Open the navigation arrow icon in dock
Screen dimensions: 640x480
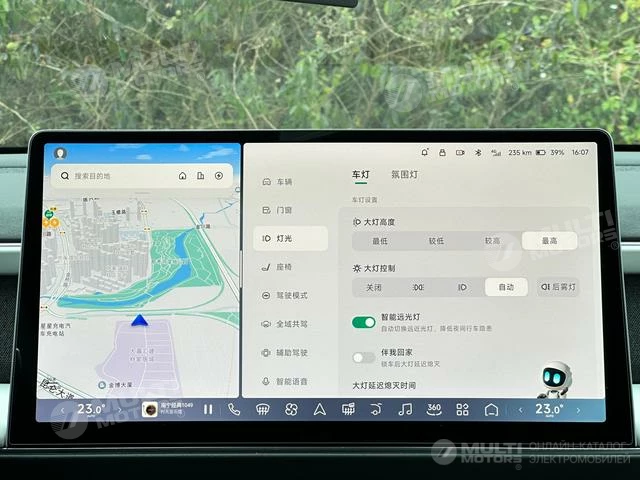[x=319, y=409]
